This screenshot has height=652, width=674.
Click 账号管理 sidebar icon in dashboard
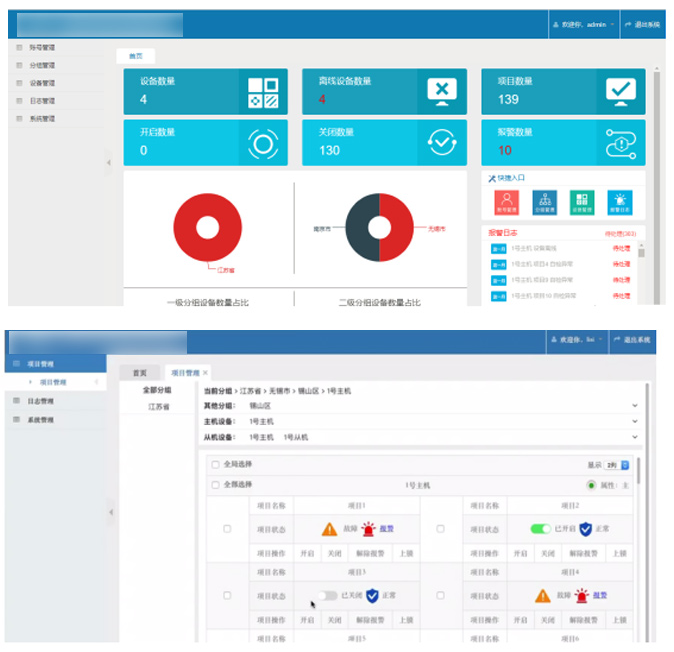(x=19, y=47)
